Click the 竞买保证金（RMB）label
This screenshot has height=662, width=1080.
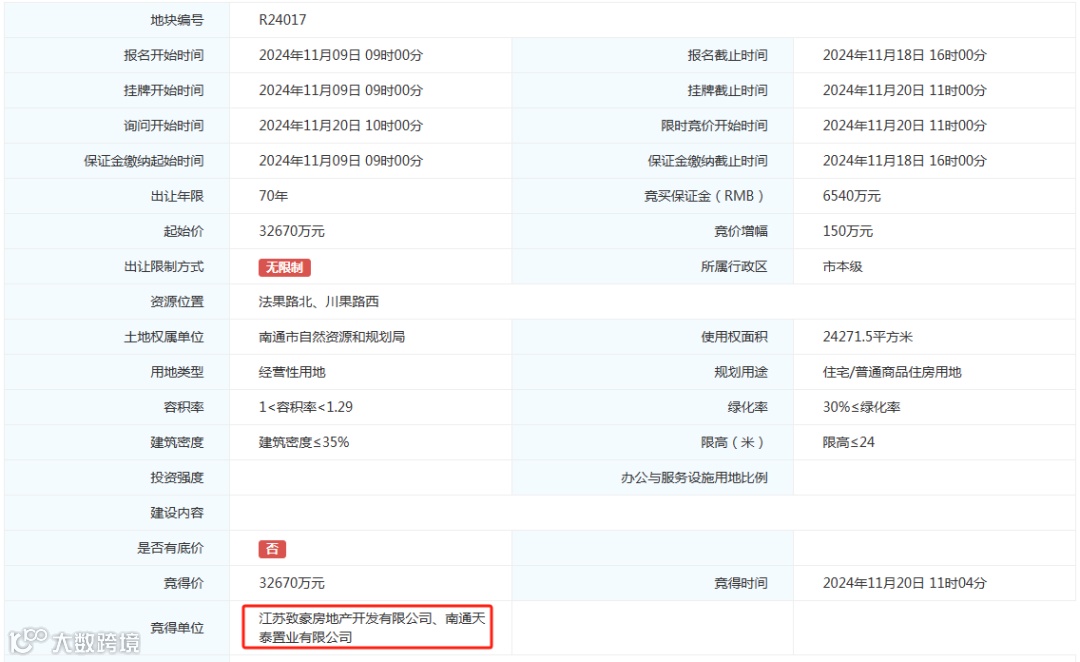click(x=705, y=196)
